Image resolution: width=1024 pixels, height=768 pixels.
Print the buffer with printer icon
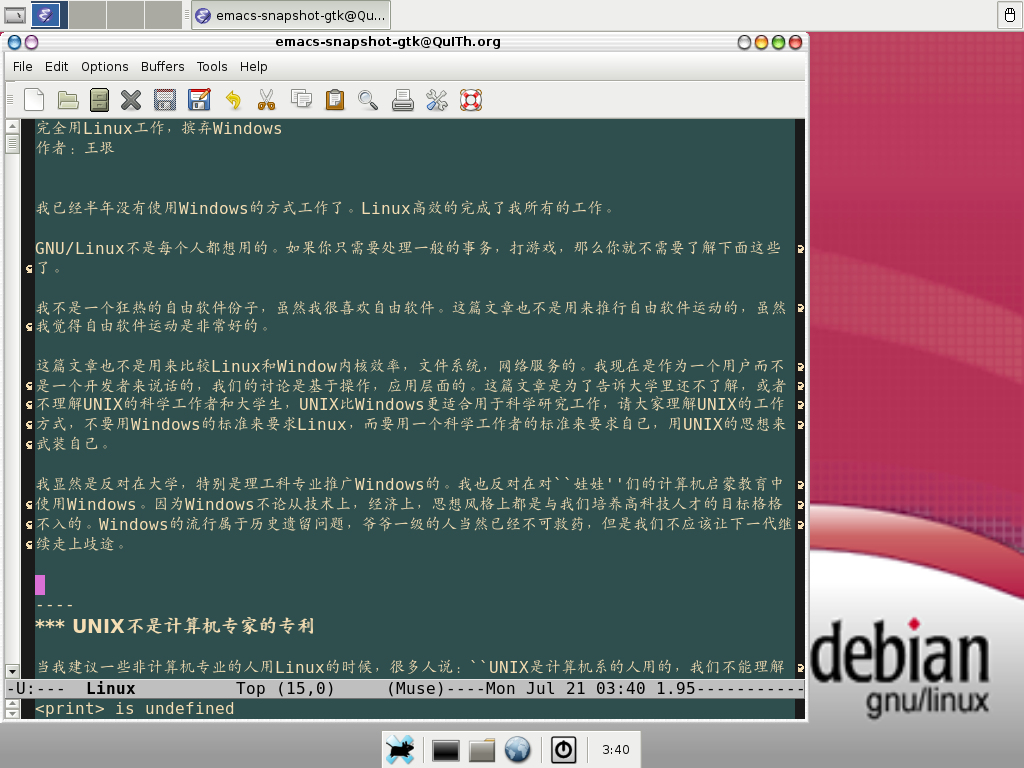(x=403, y=100)
